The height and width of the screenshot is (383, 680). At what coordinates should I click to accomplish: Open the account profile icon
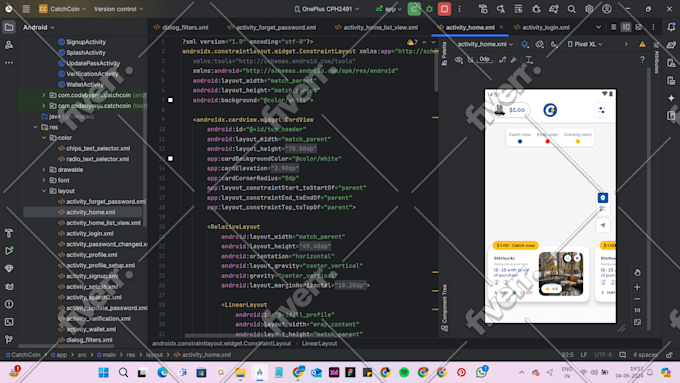[607, 9]
